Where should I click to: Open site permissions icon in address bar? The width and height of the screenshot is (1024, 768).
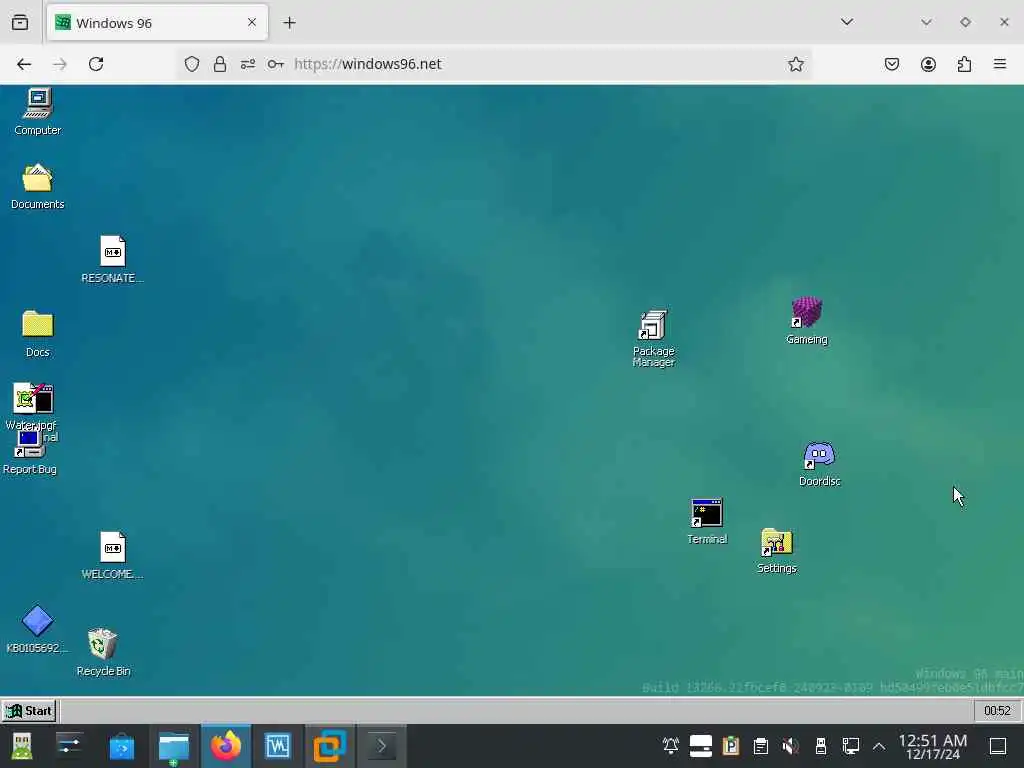[x=248, y=64]
